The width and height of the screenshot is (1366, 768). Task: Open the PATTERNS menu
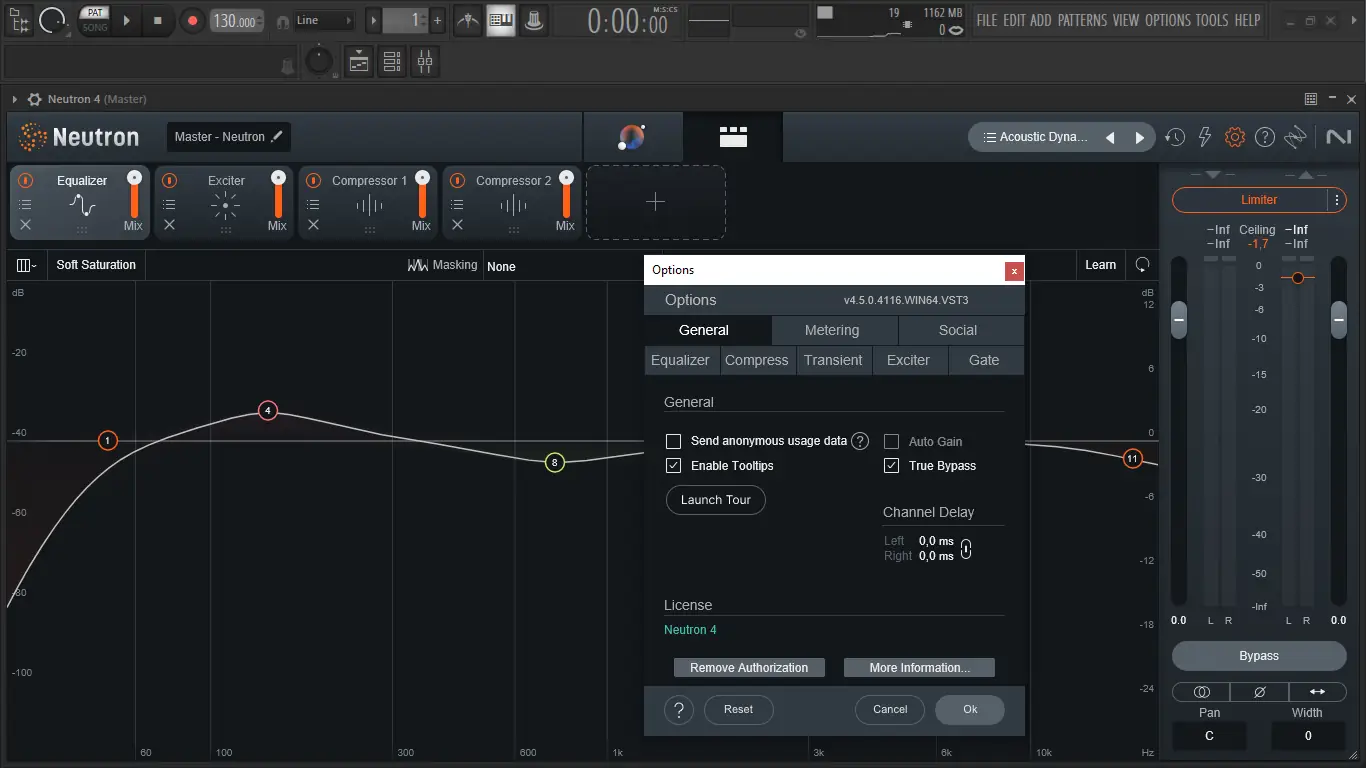click(x=1082, y=20)
